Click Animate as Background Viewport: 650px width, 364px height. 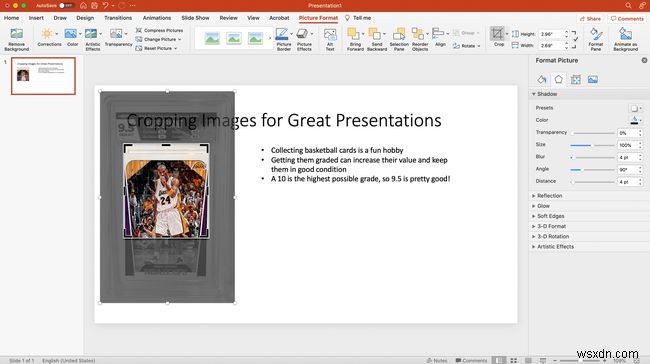point(626,39)
